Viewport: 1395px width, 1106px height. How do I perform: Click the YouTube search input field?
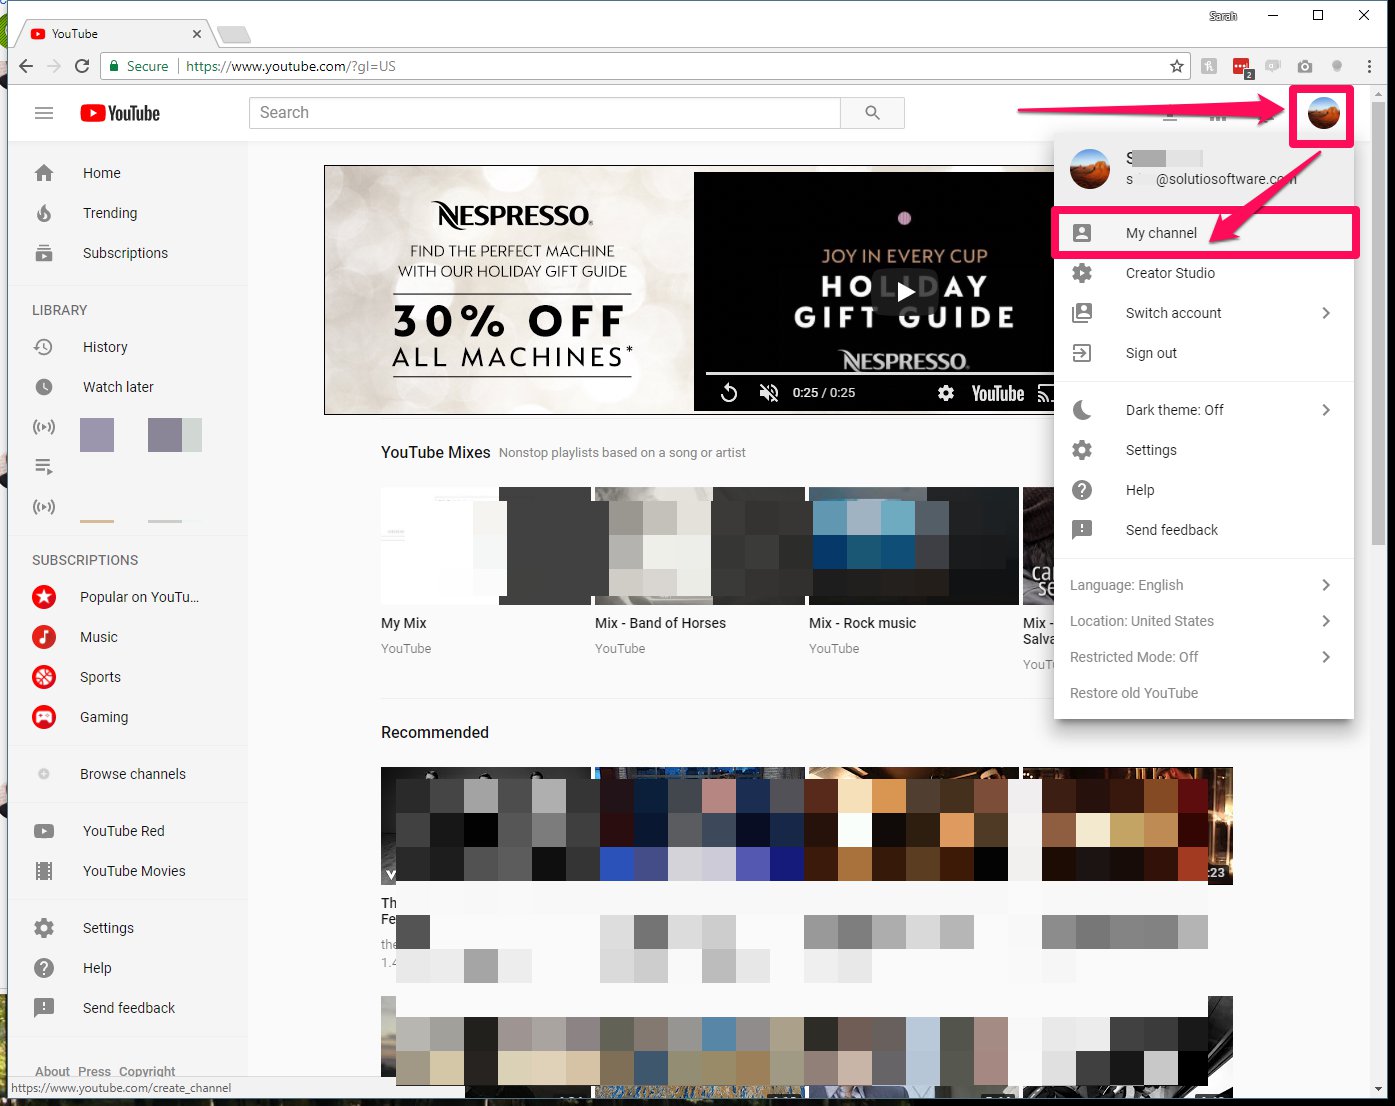tap(545, 113)
